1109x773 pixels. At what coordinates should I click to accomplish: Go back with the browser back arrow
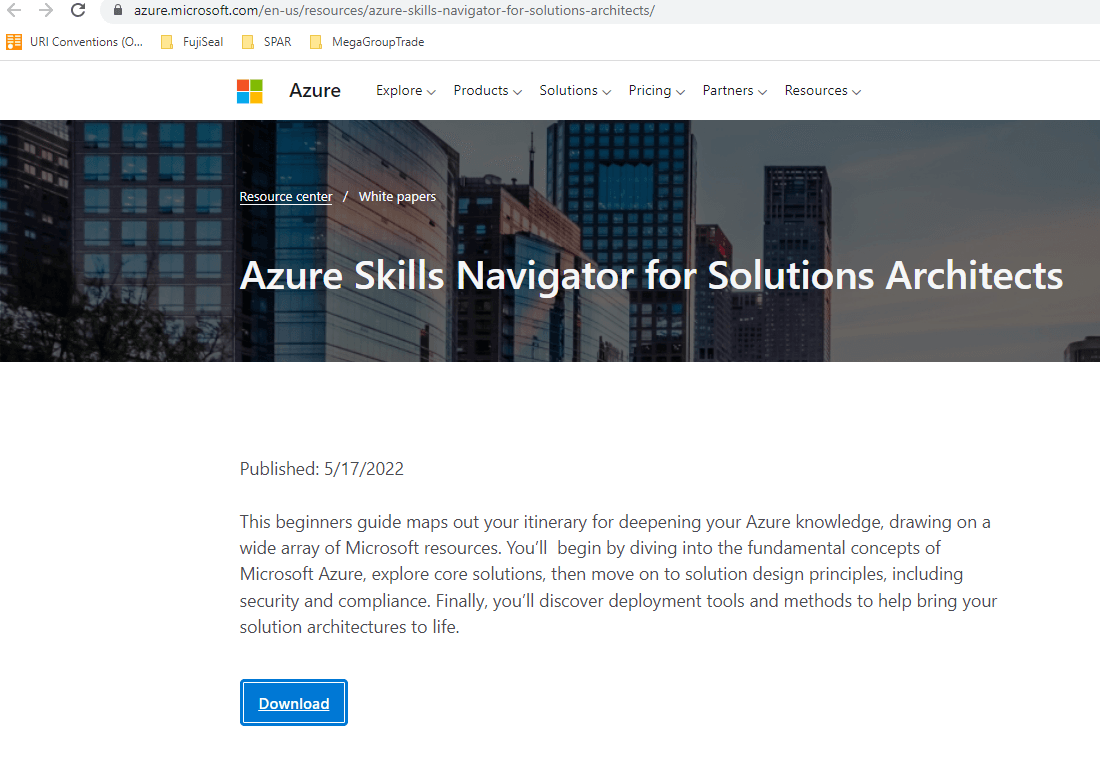pos(14,10)
